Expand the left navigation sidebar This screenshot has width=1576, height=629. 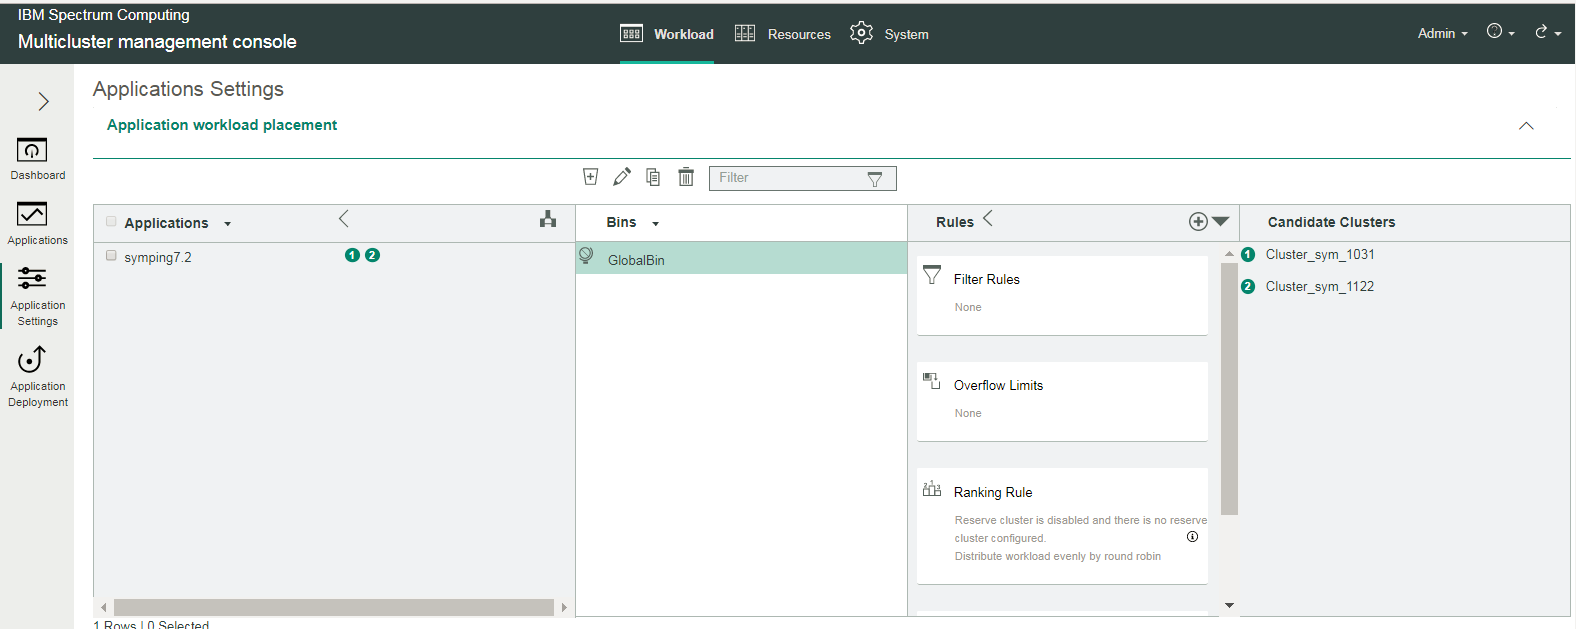pos(43,101)
